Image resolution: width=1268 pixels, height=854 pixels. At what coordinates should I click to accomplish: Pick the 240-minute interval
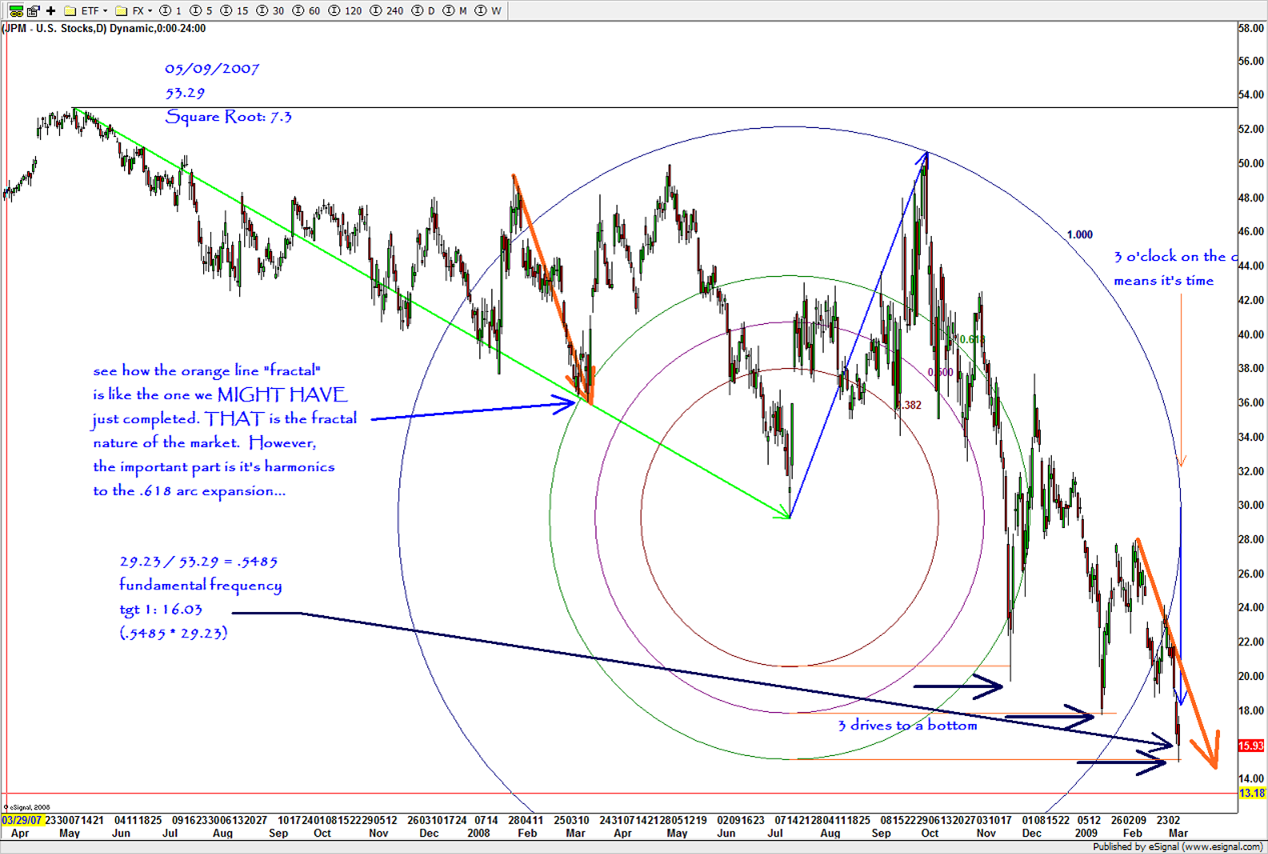pyautogui.click(x=385, y=11)
